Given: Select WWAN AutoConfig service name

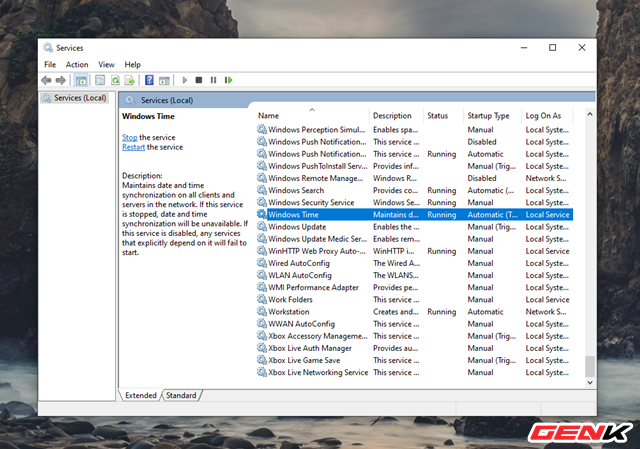Looking at the screenshot, I should 301,324.
